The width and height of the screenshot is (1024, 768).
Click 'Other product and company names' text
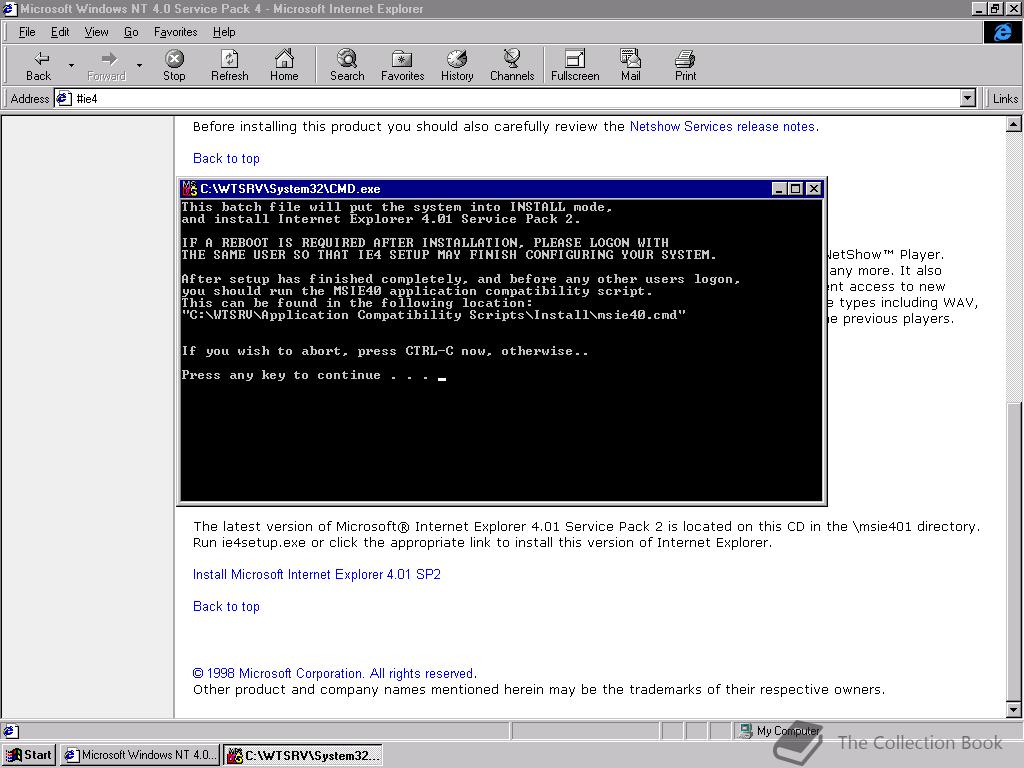point(539,690)
